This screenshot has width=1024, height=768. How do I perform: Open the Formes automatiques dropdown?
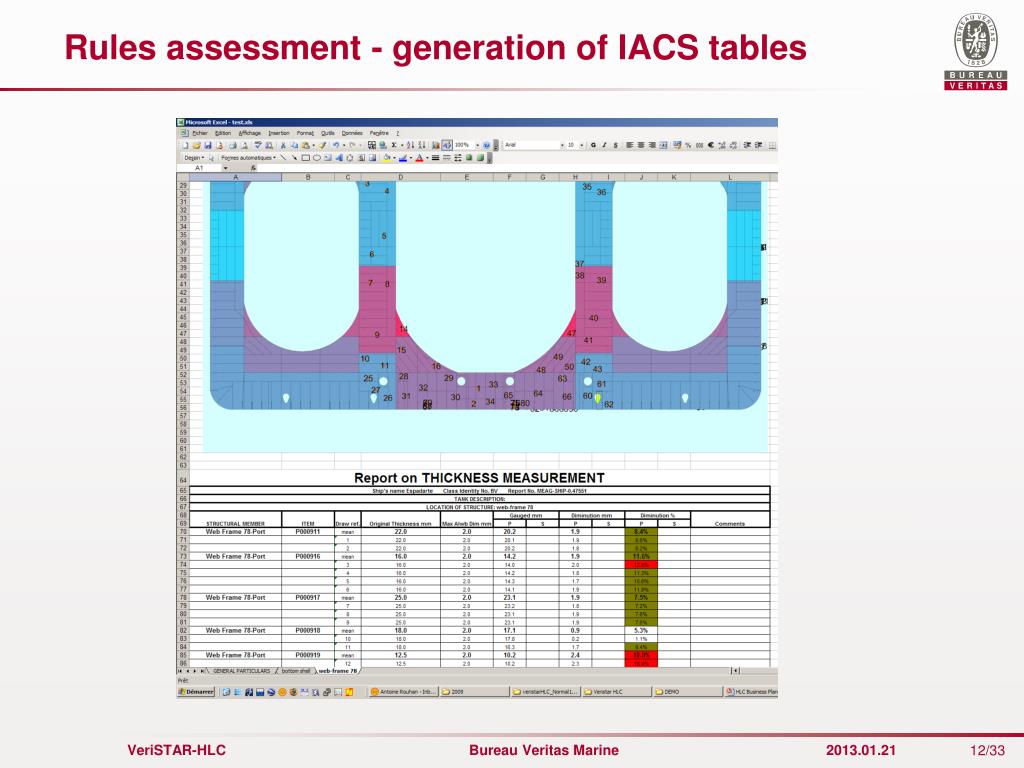248,158
